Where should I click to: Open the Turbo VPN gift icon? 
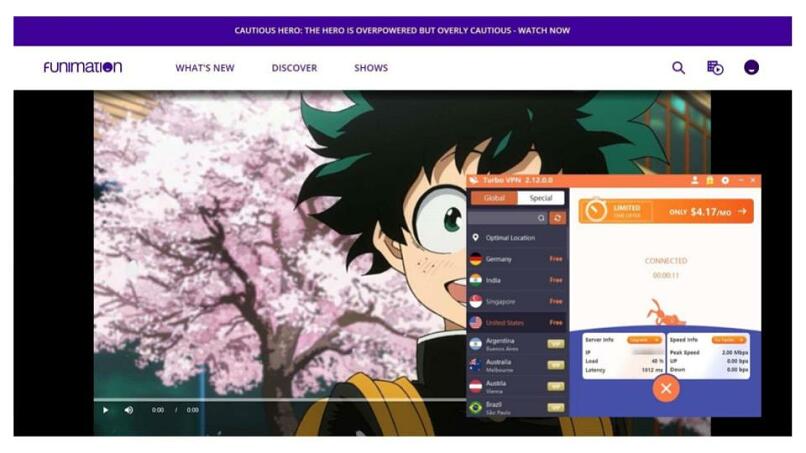pos(710,180)
